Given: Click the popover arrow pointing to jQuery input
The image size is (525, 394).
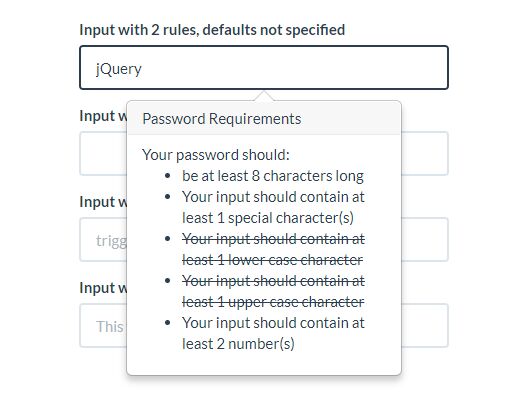Looking at the screenshot, I should tap(264, 95).
